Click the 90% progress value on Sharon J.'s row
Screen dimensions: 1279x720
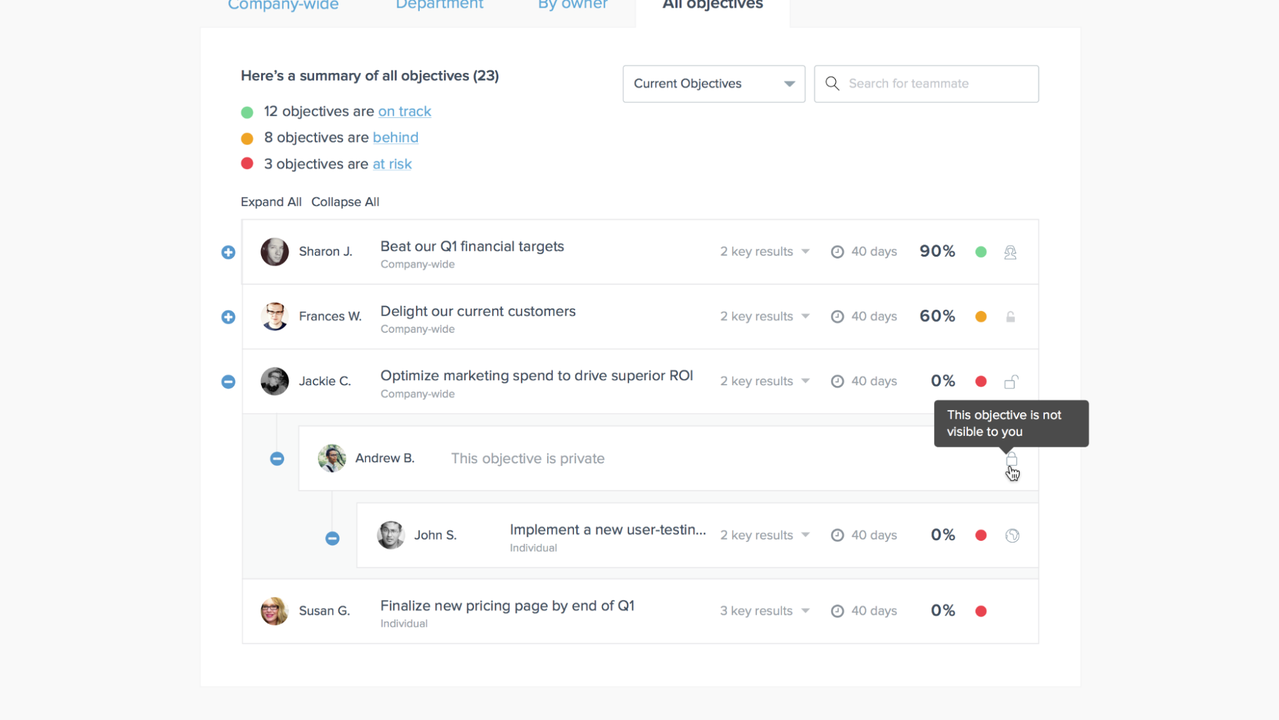[x=937, y=251]
